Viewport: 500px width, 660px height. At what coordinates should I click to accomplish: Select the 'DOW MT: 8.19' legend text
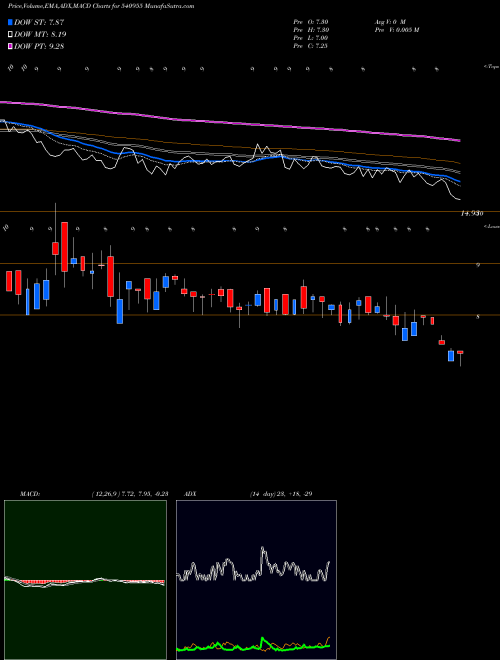40,35
